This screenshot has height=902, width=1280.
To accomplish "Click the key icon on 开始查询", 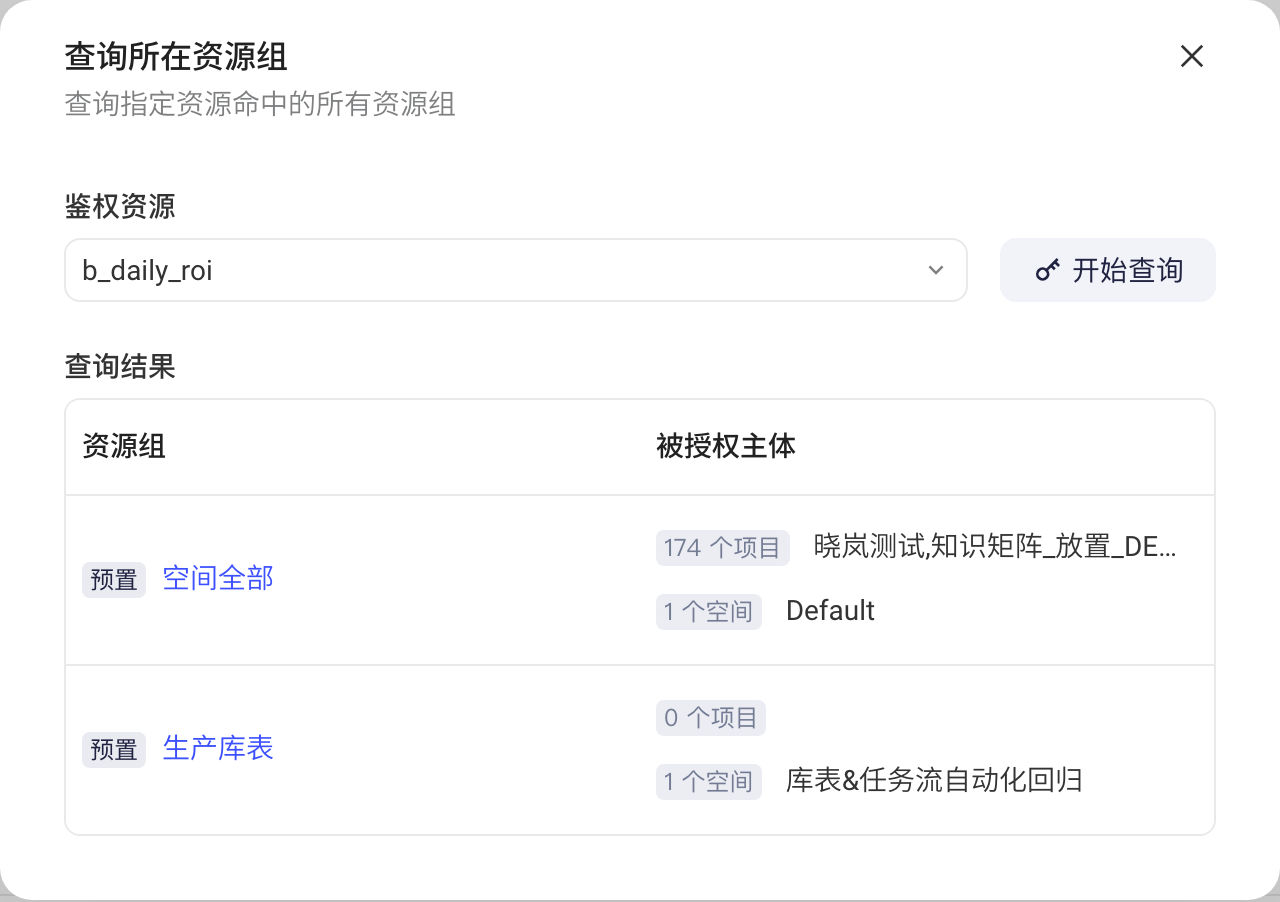I will pos(1047,270).
